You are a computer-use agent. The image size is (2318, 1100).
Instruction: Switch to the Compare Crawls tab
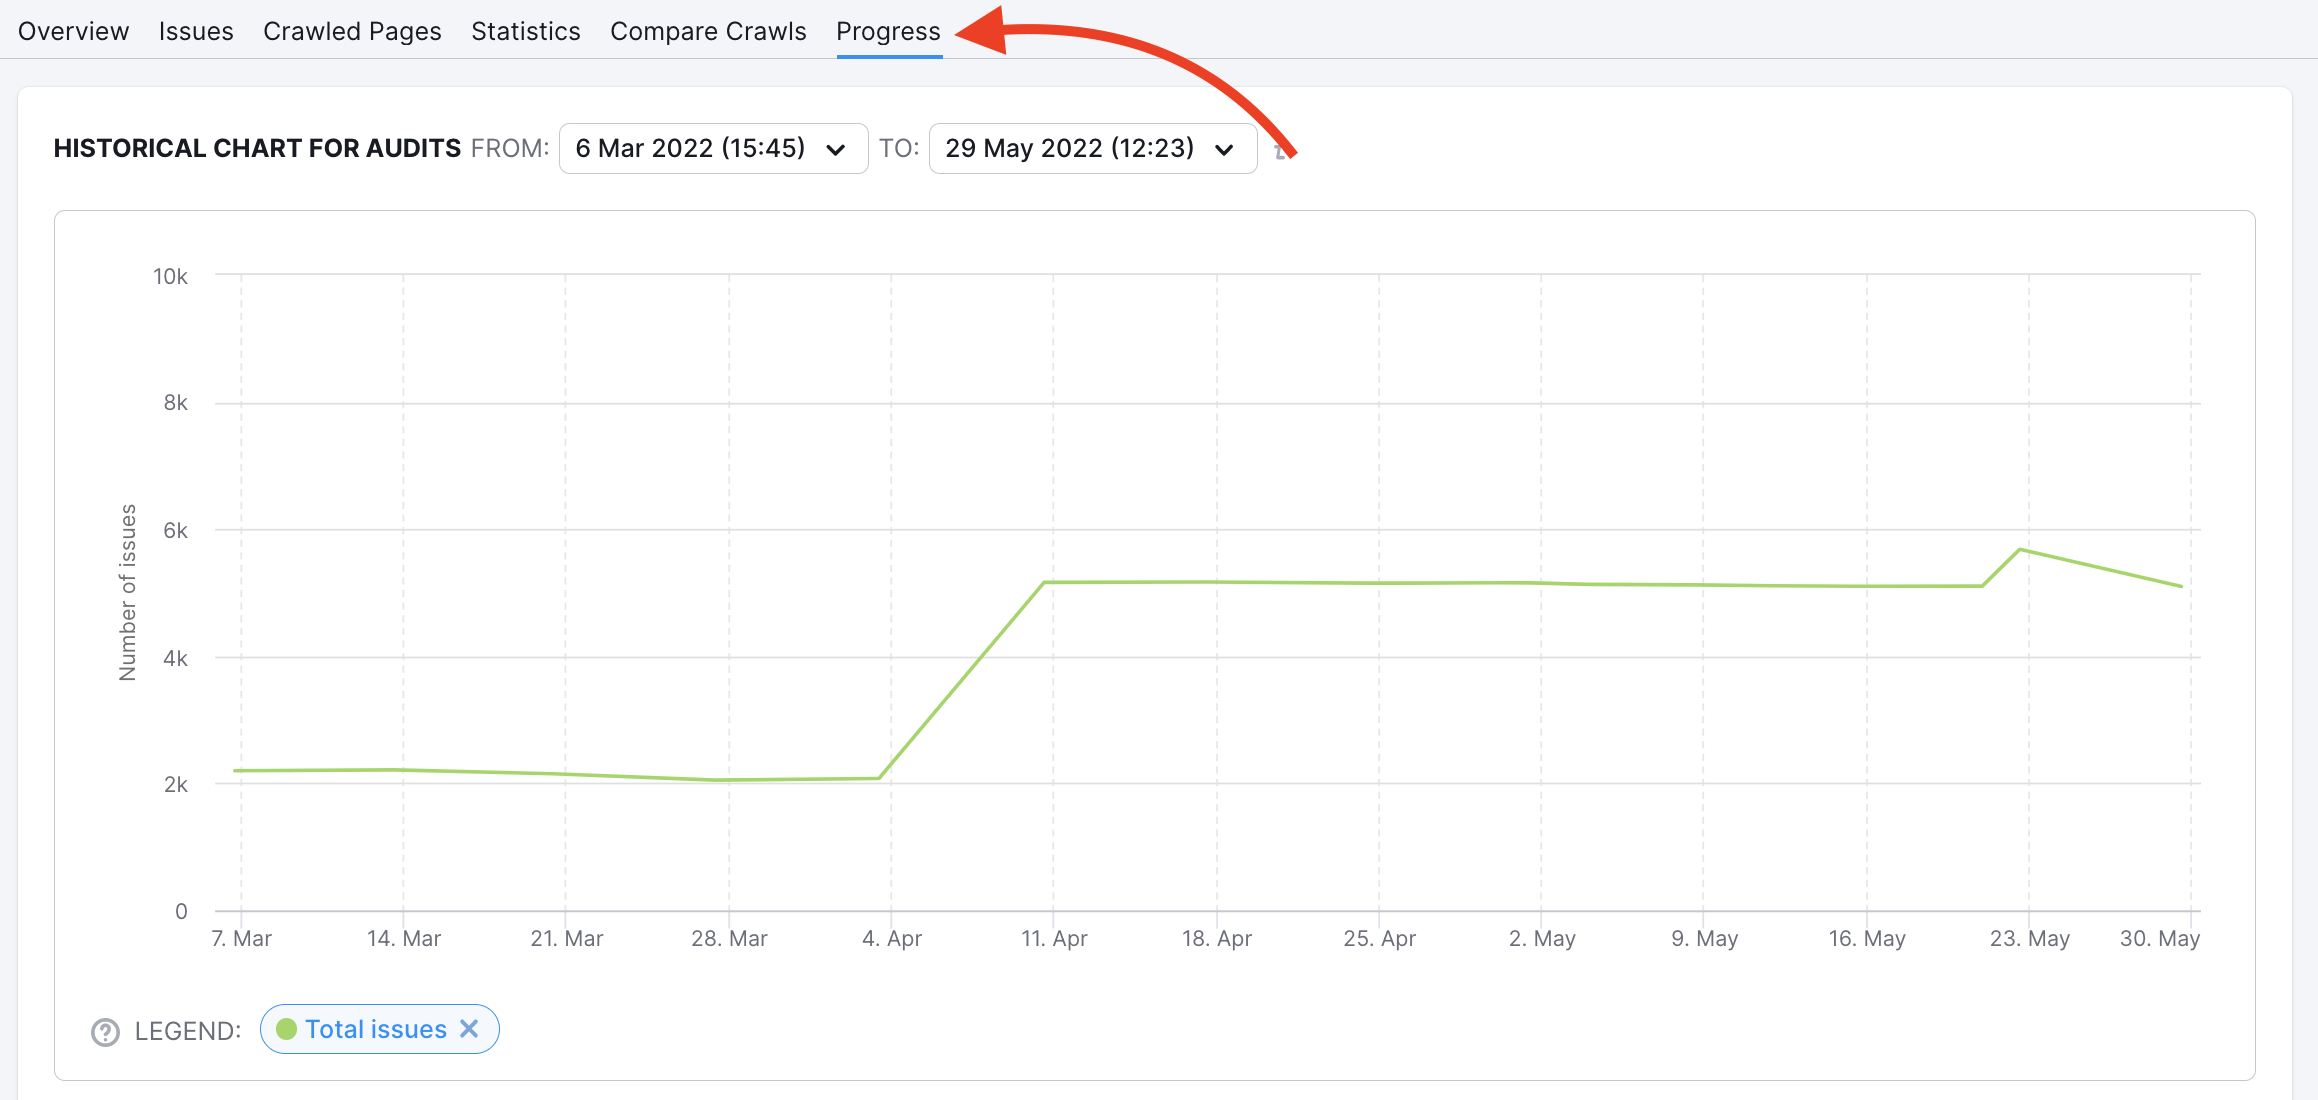(708, 30)
